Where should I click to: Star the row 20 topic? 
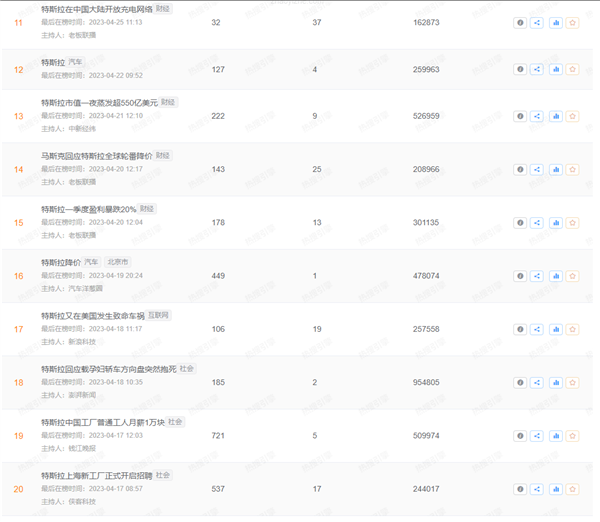point(572,489)
